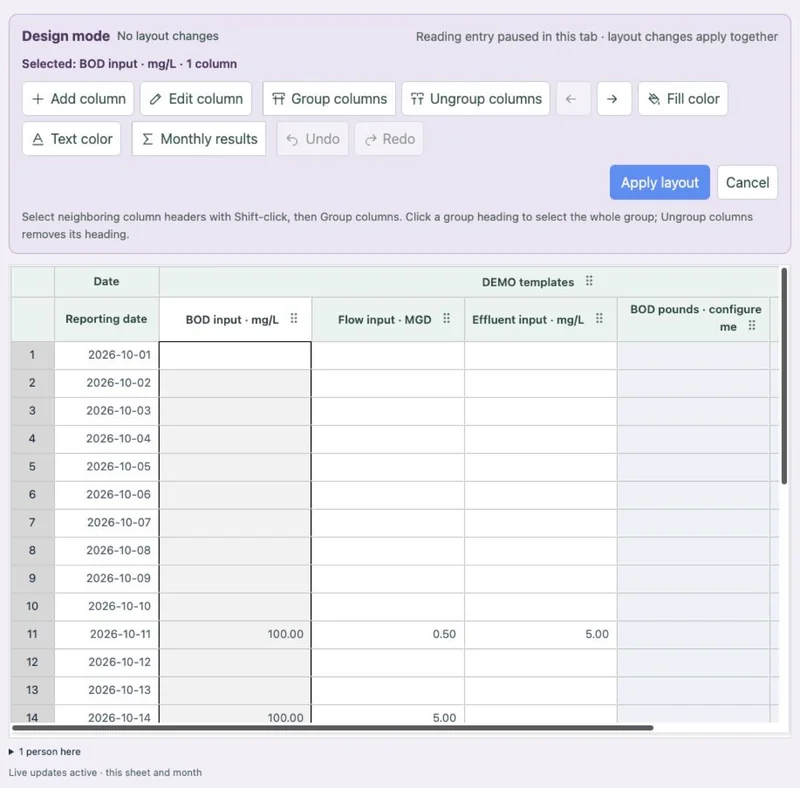800x788 pixels.
Task: Click the Redo button
Action: (x=389, y=139)
